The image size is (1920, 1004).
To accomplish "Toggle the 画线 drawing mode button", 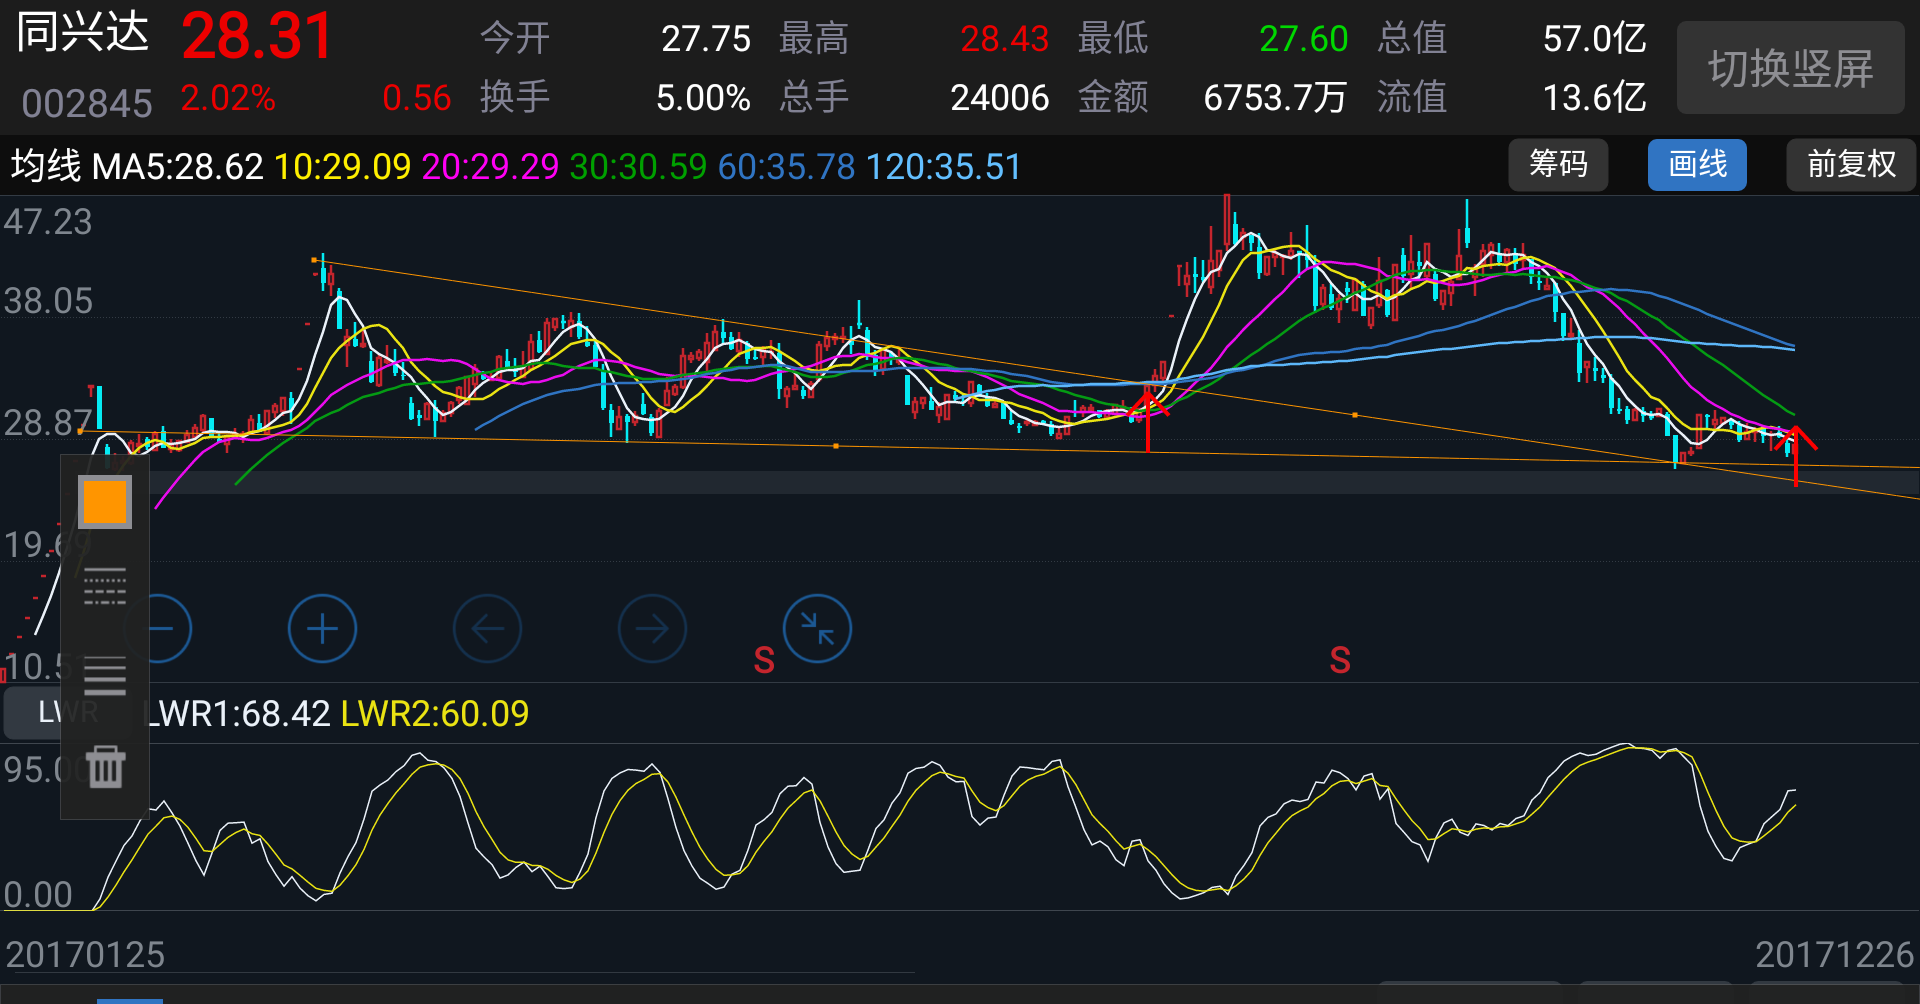I will pos(1697,165).
